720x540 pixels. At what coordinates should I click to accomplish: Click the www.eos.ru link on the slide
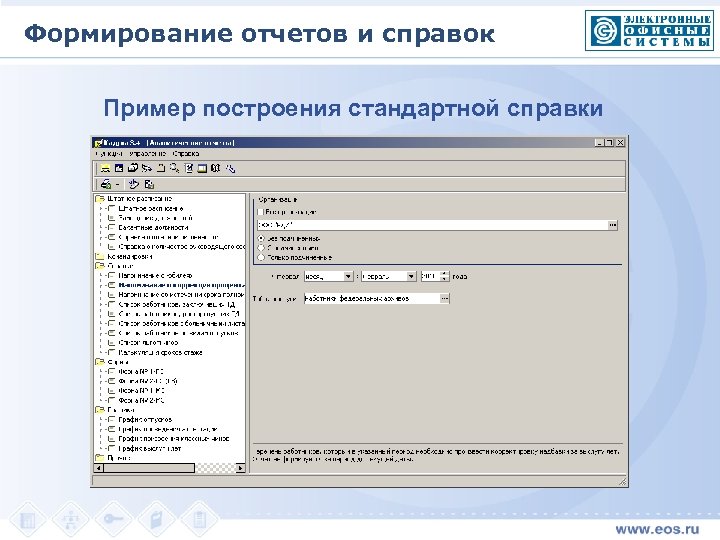click(657, 529)
